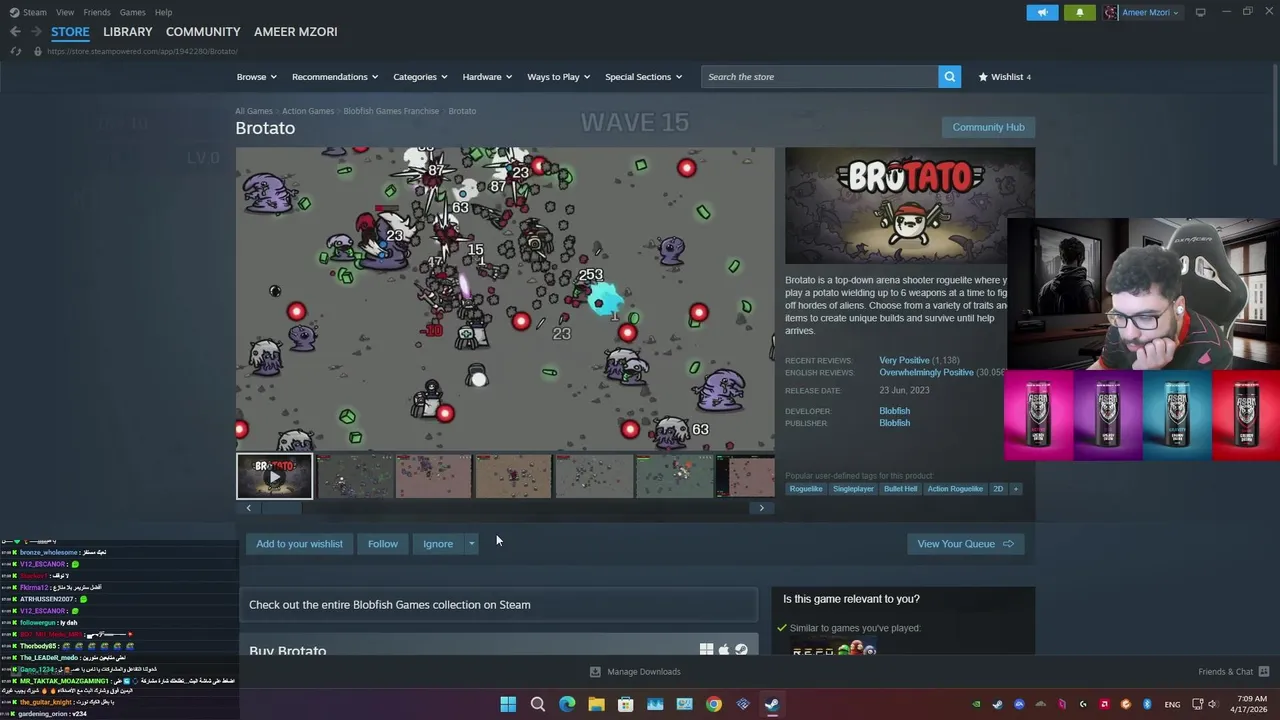This screenshot has height=720, width=1280.
Task: Click the Blobfish publisher link
Action: tap(894, 423)
